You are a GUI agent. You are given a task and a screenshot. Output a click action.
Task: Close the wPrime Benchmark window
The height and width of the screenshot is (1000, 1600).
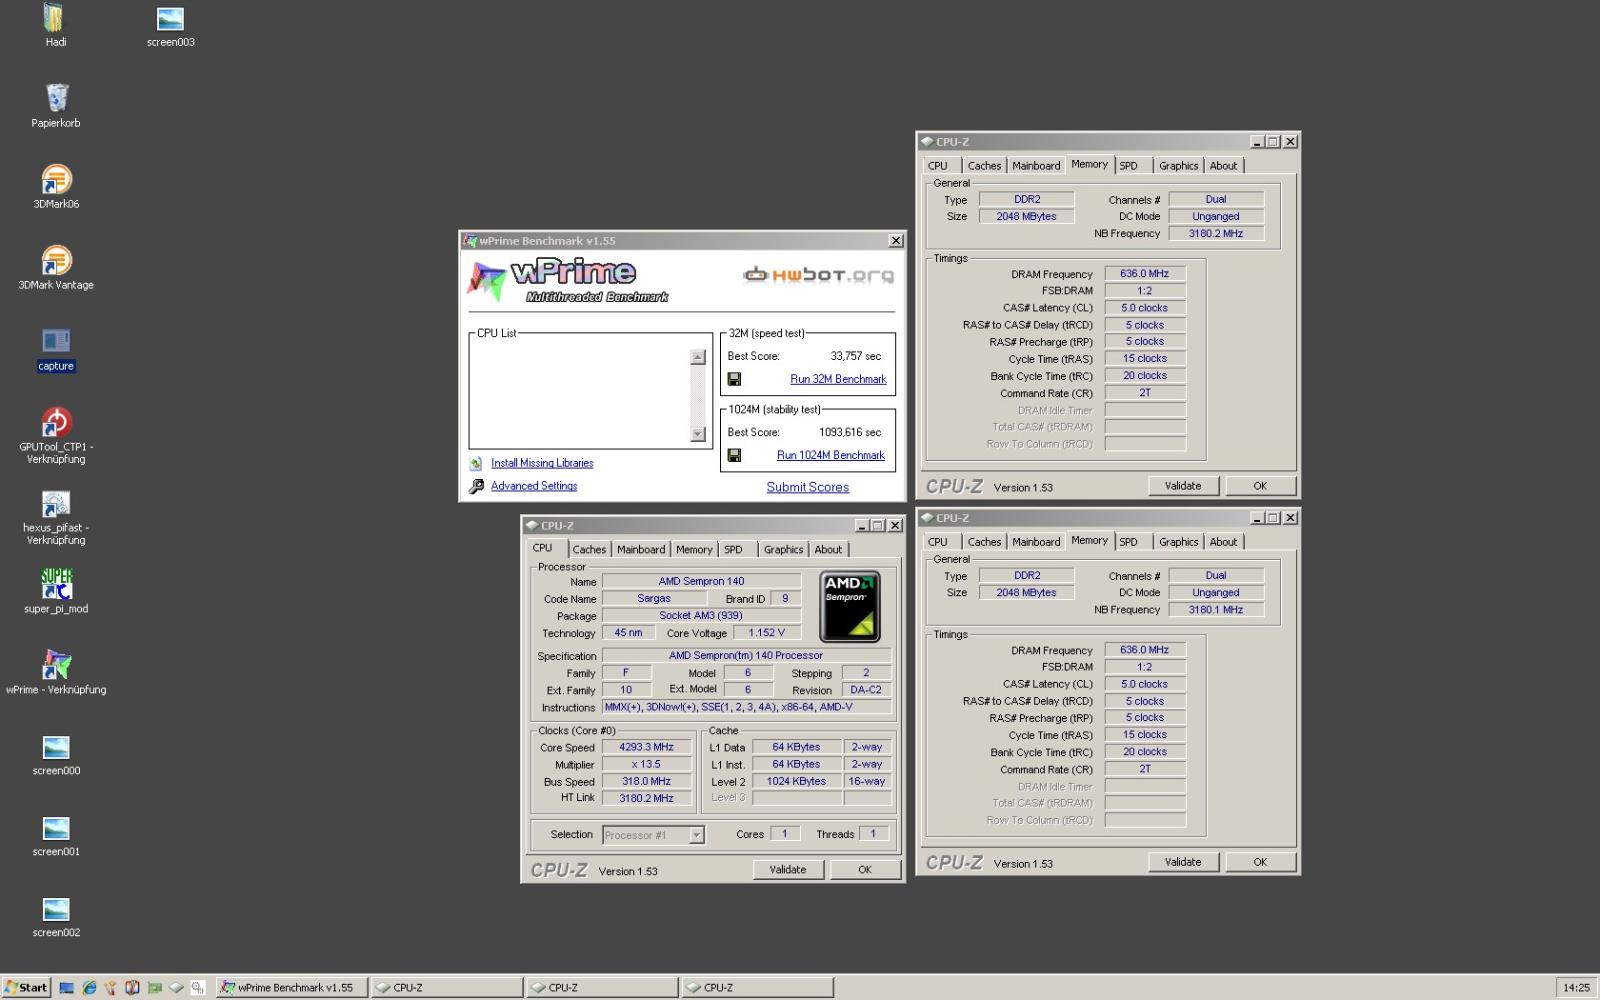pyautogui.click(x=896, y=241)
